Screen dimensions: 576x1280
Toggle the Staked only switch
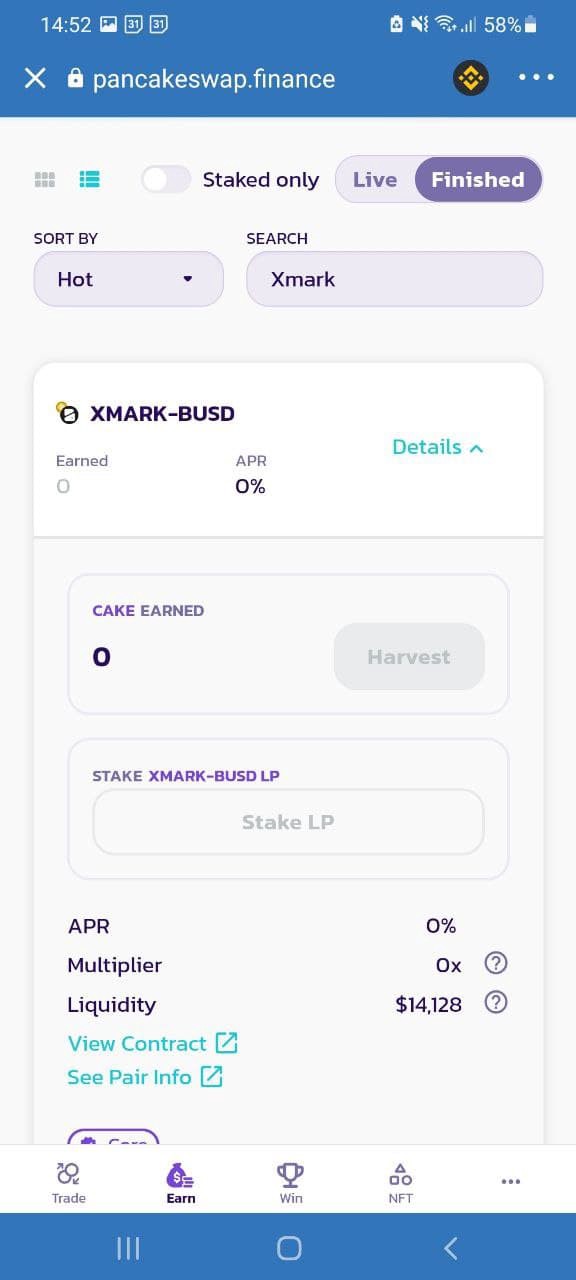coord(166,180)
